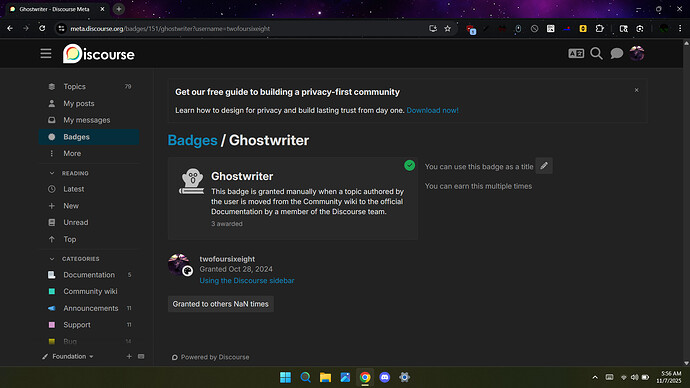Image resolution: width=690 pixels, height=388 pixels.
Task: Open twofoursixeight's avatar
Action: pyautogui.click(x=180, y=264)
